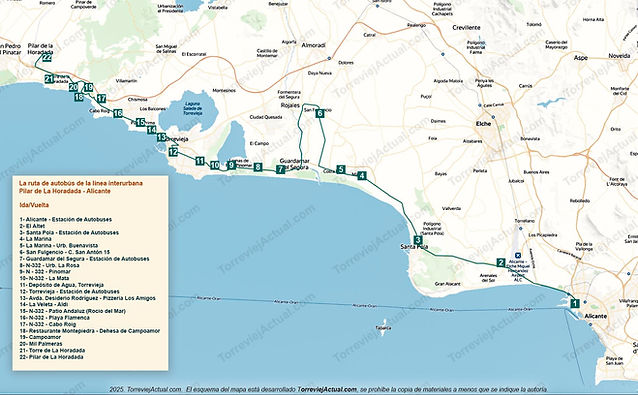Click the 'Rojales' town label
Viewport: 638px width, 395px height.
[290, 105]
